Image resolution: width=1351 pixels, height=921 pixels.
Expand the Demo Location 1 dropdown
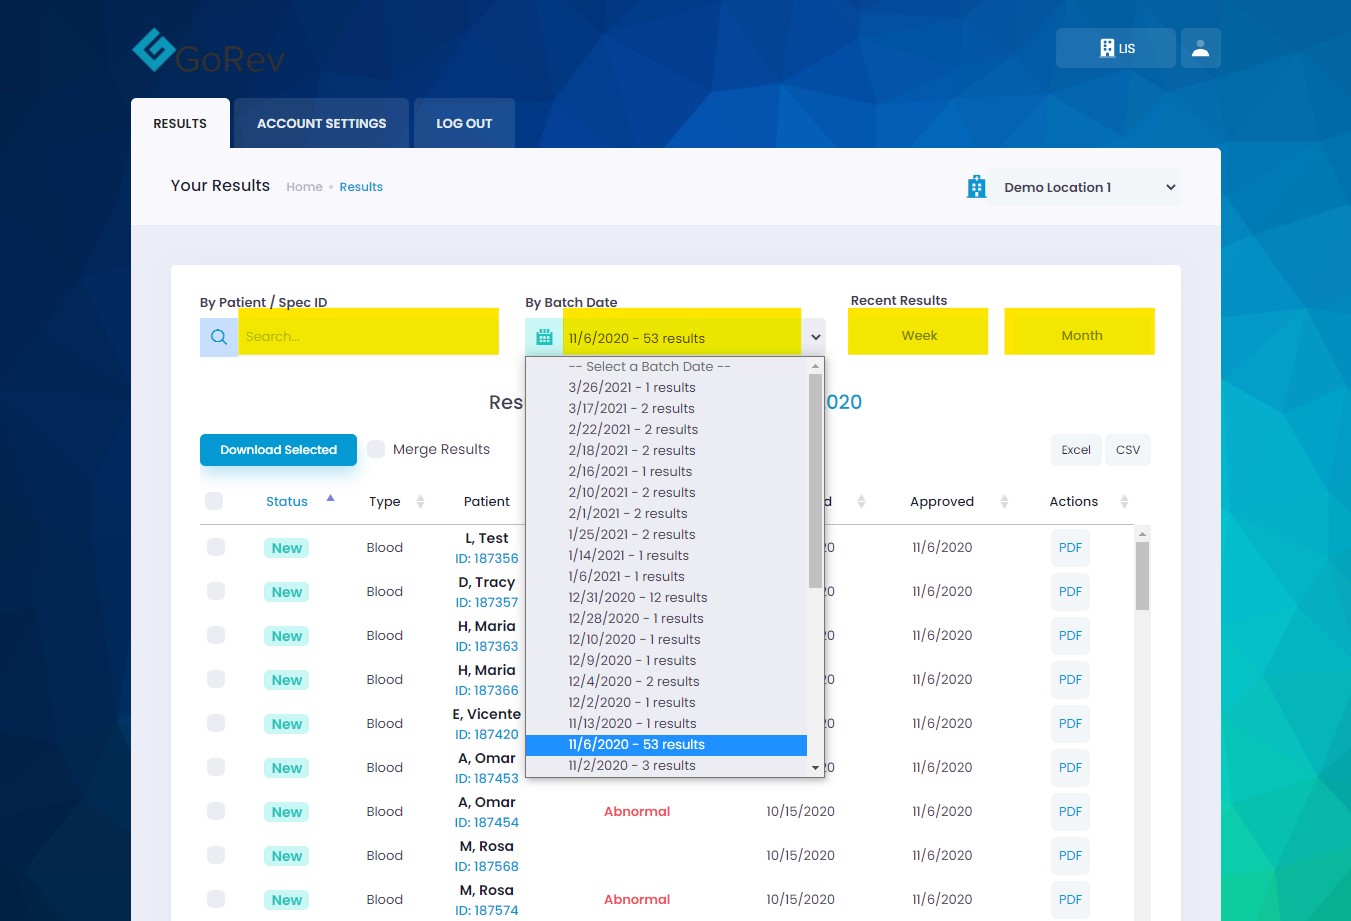1086,187
